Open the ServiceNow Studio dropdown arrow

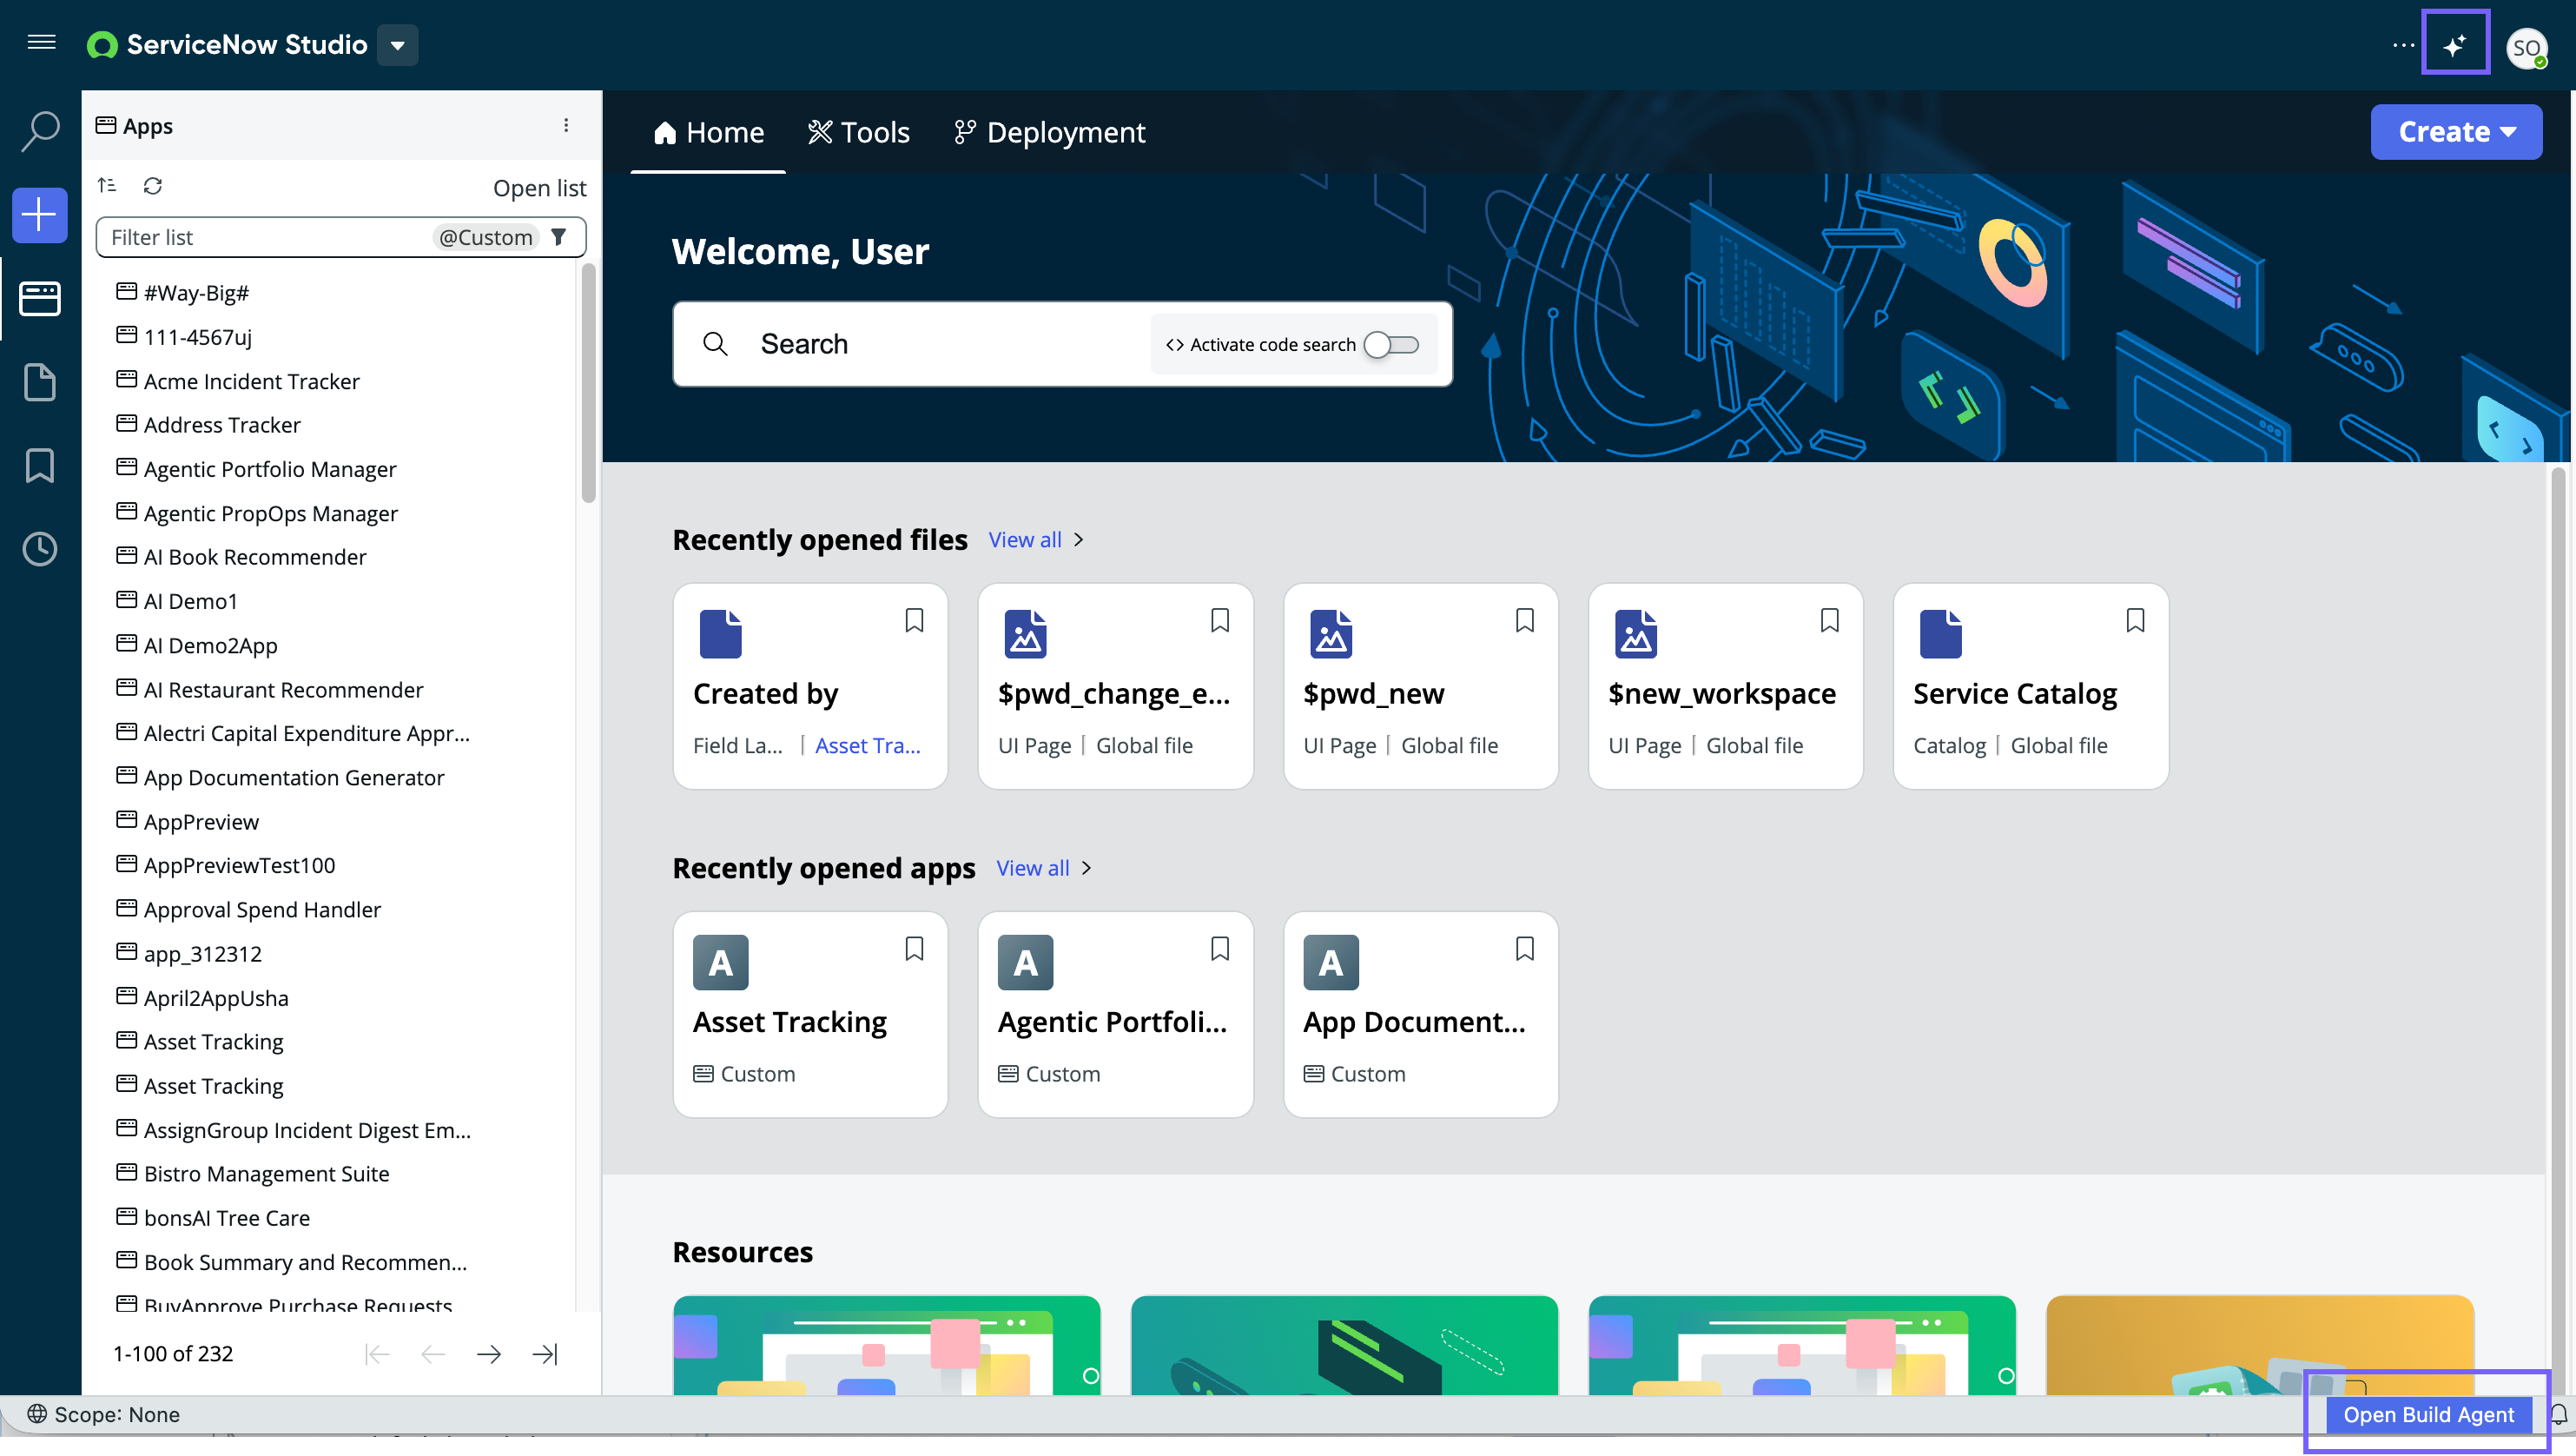(x=397, y=45)
